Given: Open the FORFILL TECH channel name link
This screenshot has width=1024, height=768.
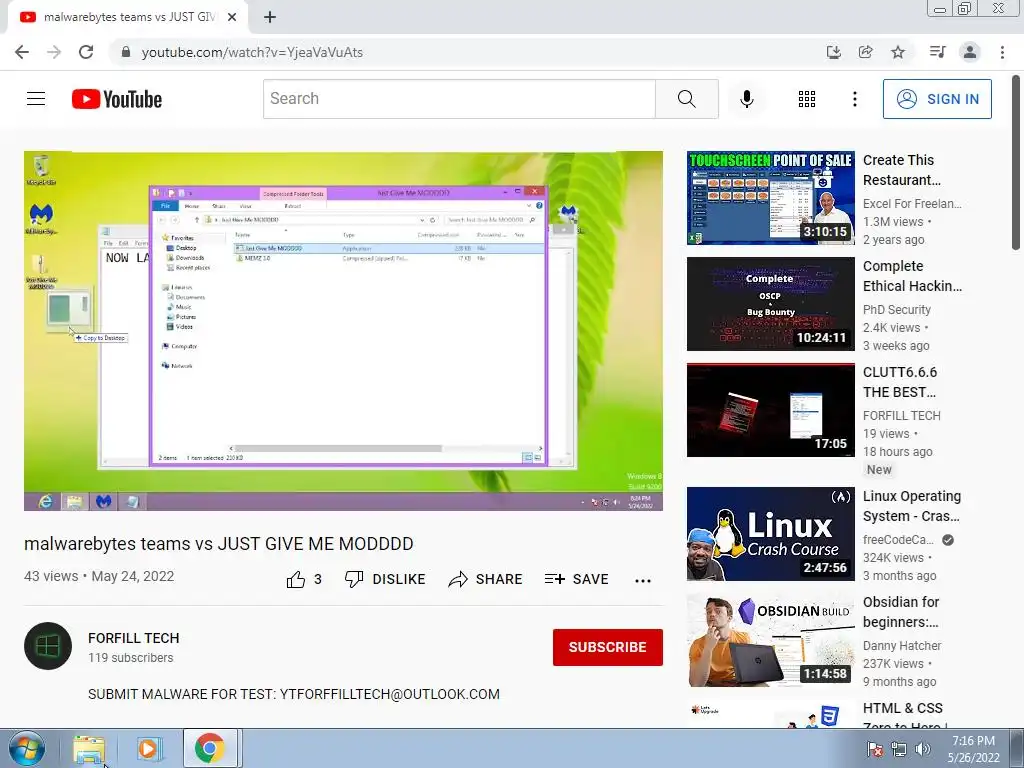Looking at the screenshot, I should pos(133,638).
